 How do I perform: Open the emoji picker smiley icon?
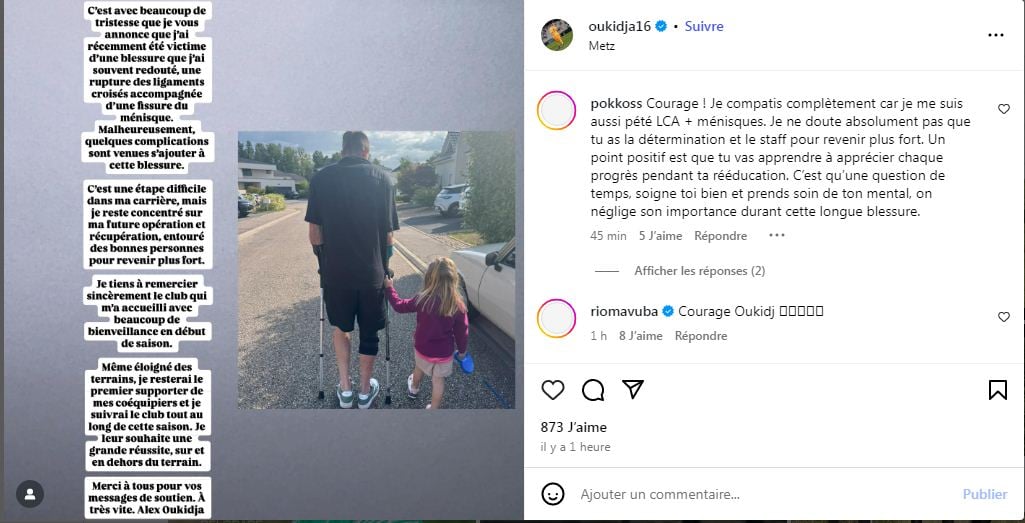[553, 494]
